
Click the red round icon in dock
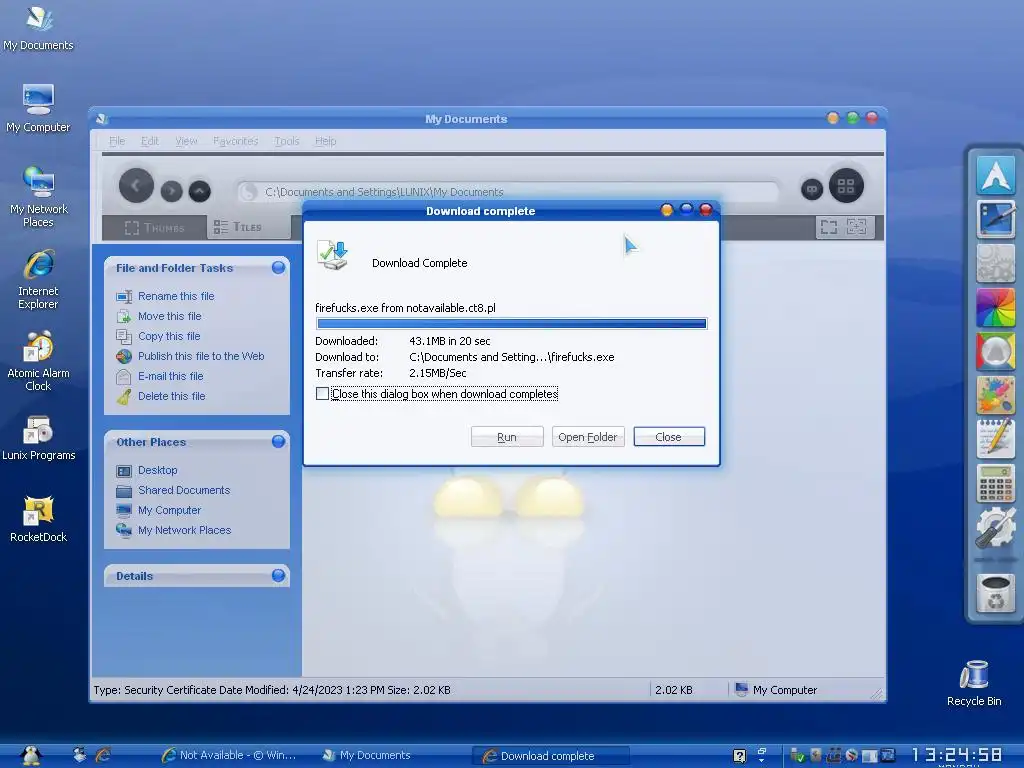[x=996, y=351]
